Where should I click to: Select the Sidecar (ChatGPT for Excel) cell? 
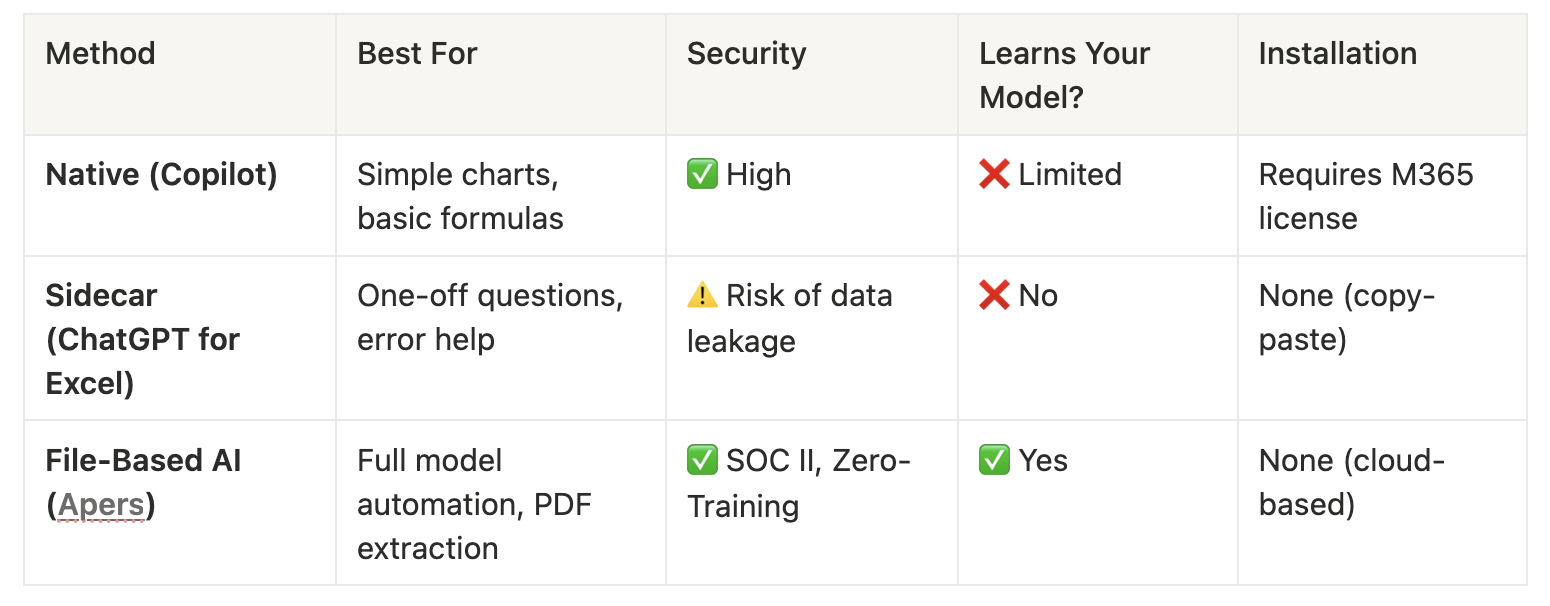(x=143, y=339)
